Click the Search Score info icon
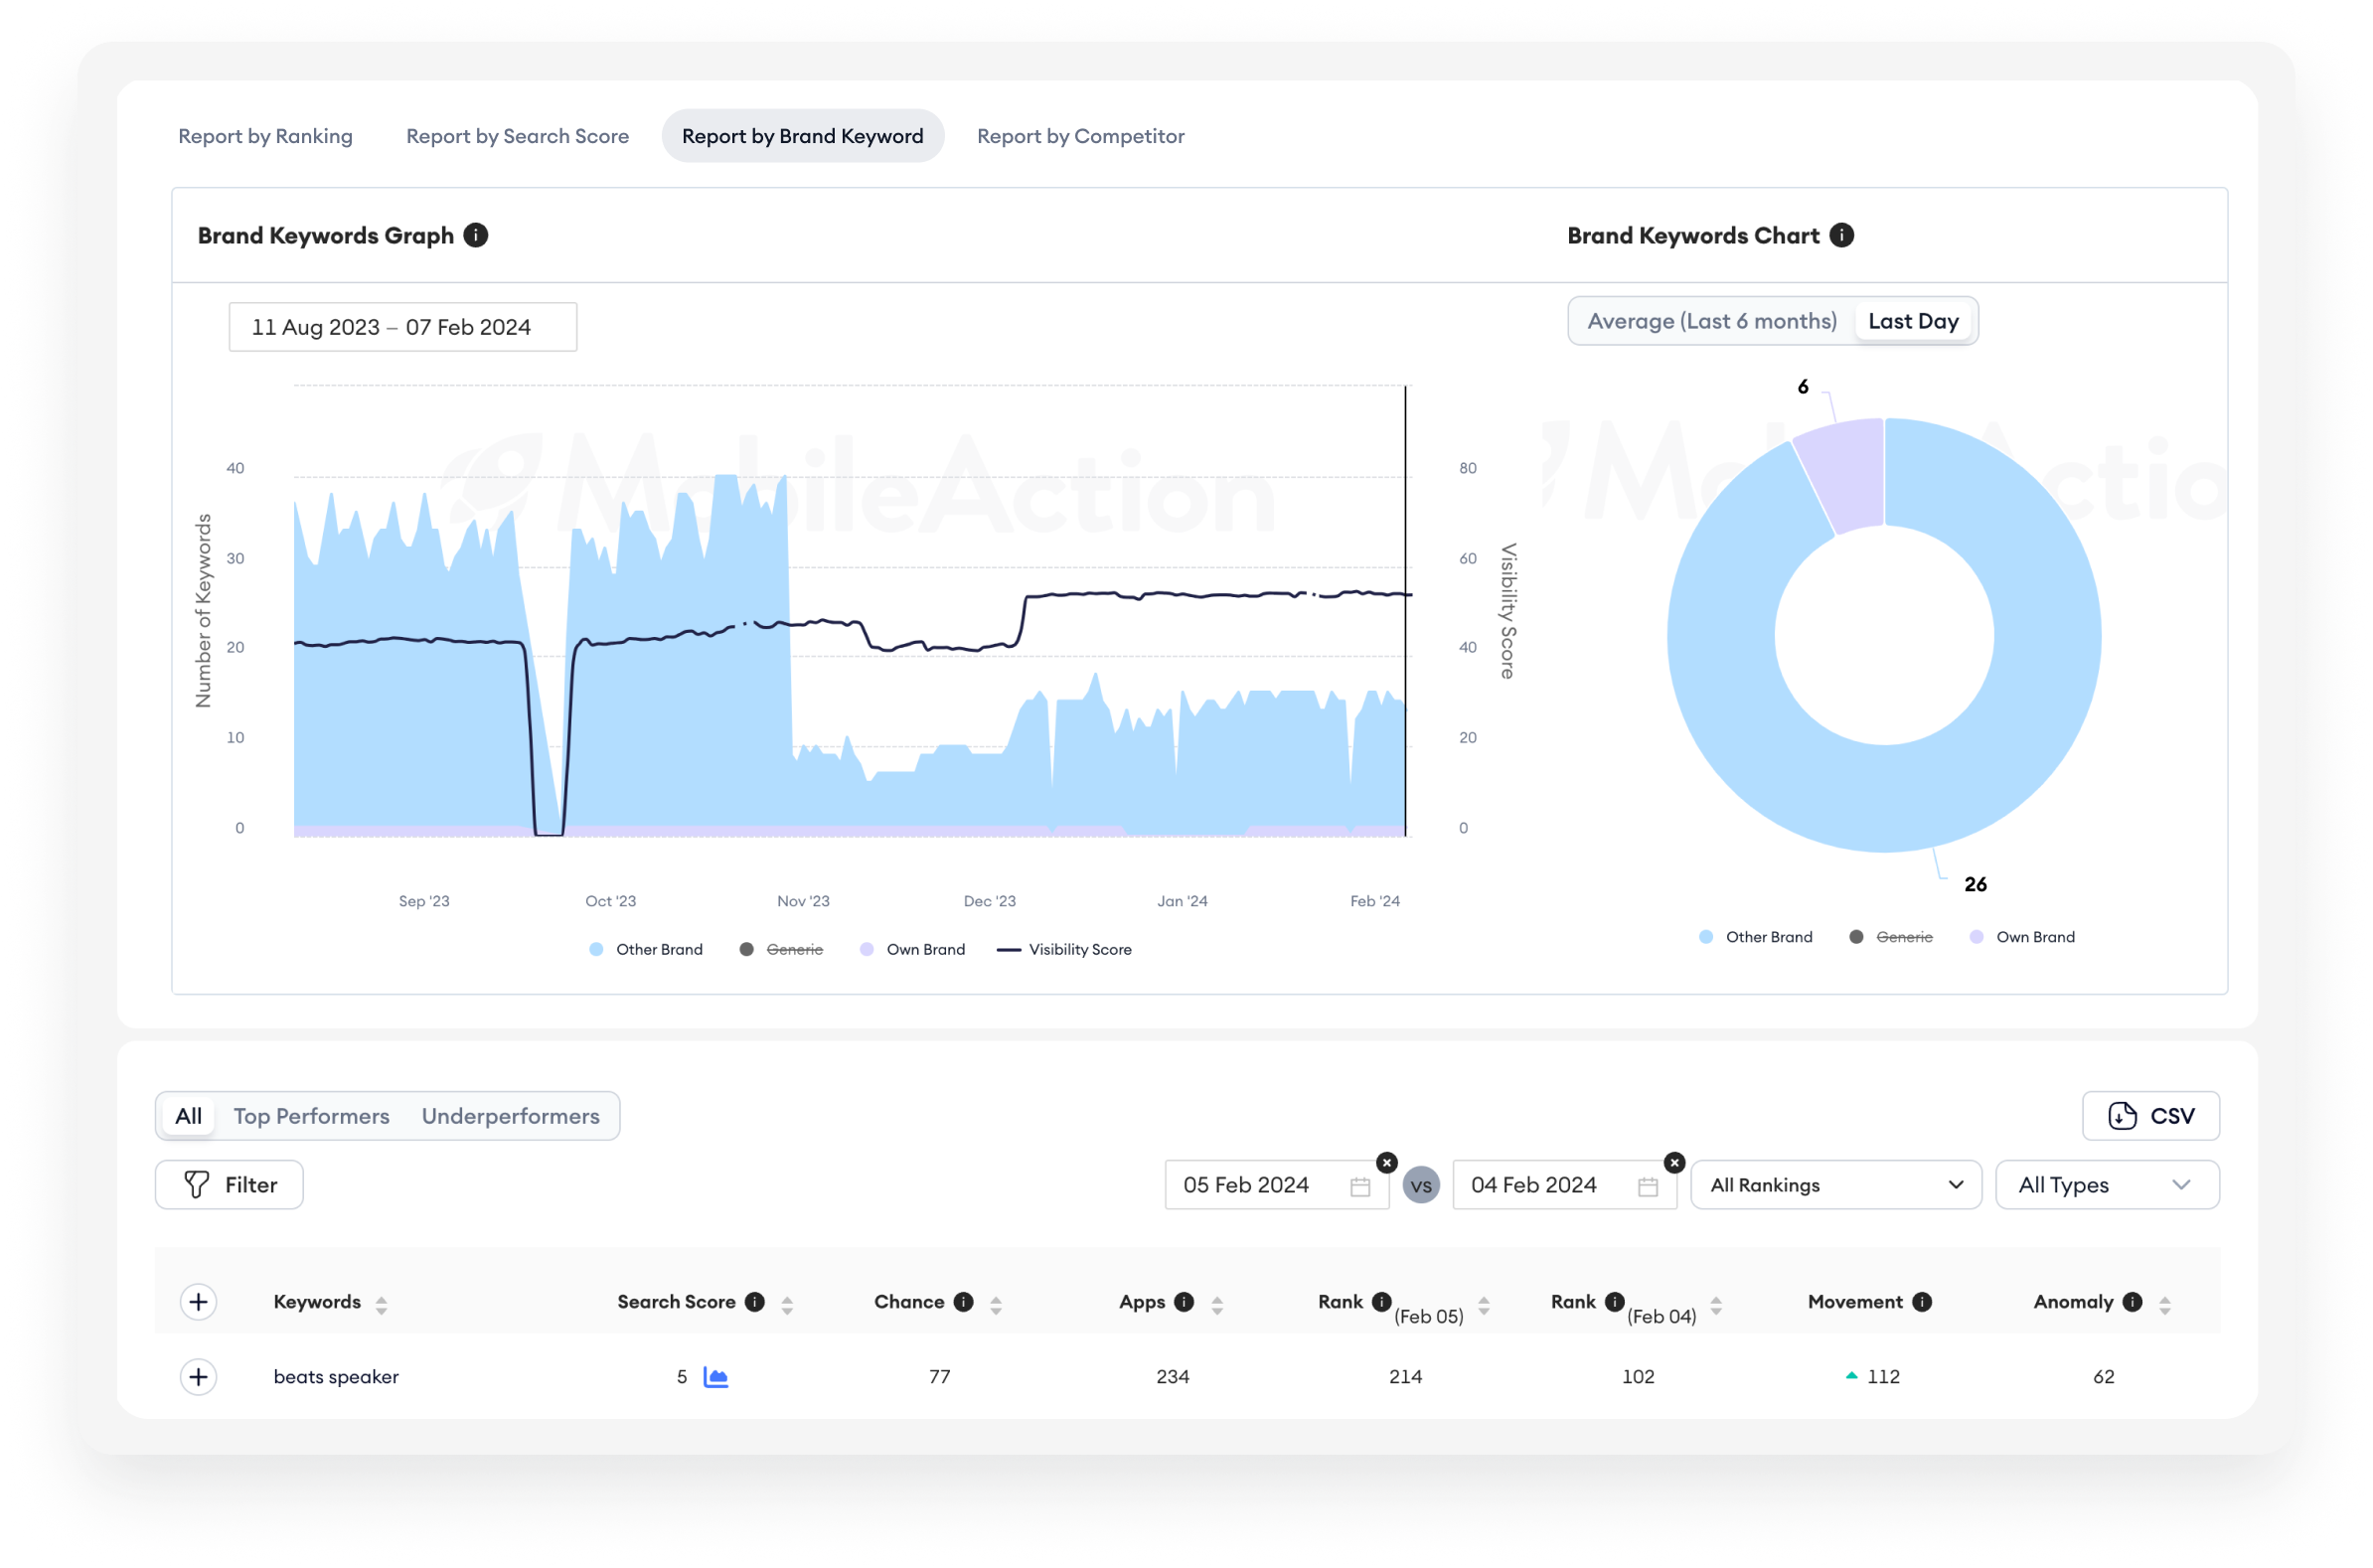This screenshot has height=1568, width=2373. [x=755, y=1302]
